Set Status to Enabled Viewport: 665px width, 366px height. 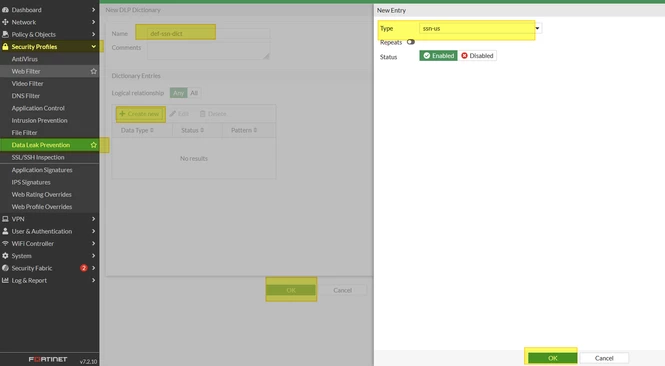click(439, 56)
